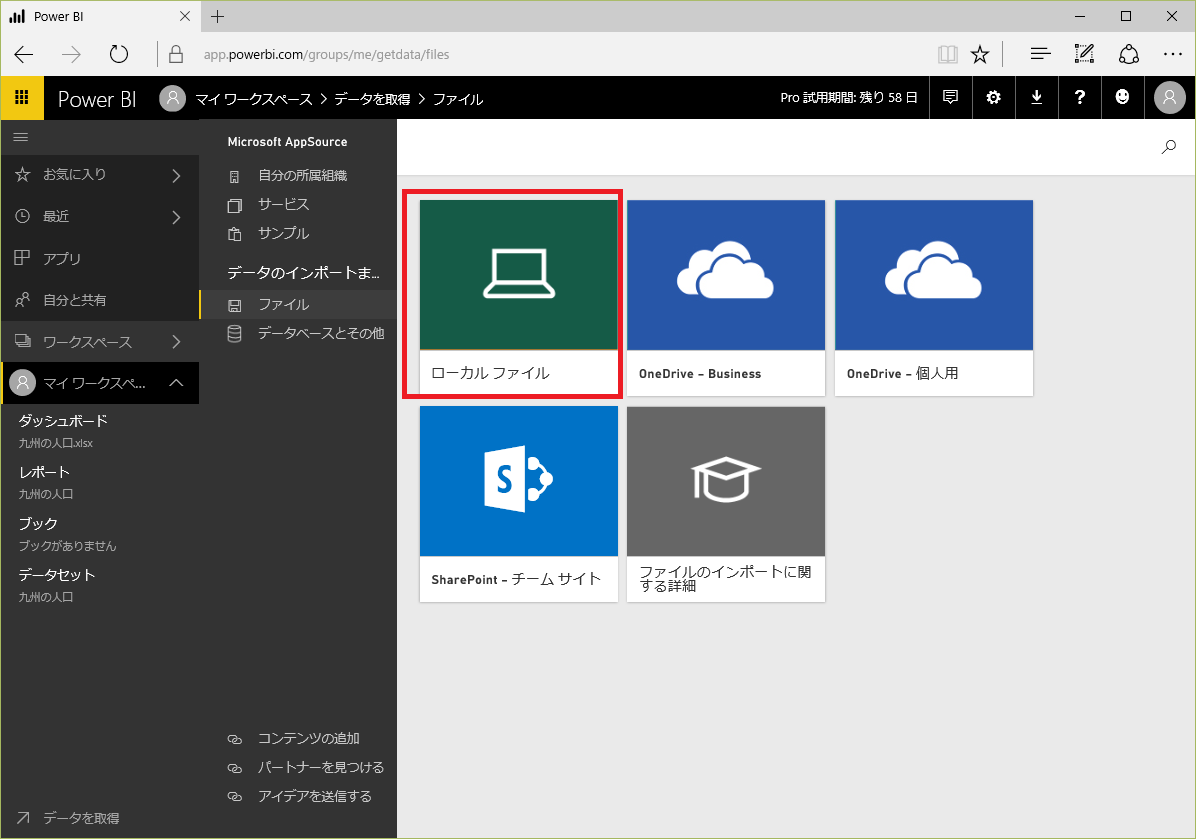Click the notifications icon in header
This screenshot has width=1196, height=839.
[x=950, y=98]
